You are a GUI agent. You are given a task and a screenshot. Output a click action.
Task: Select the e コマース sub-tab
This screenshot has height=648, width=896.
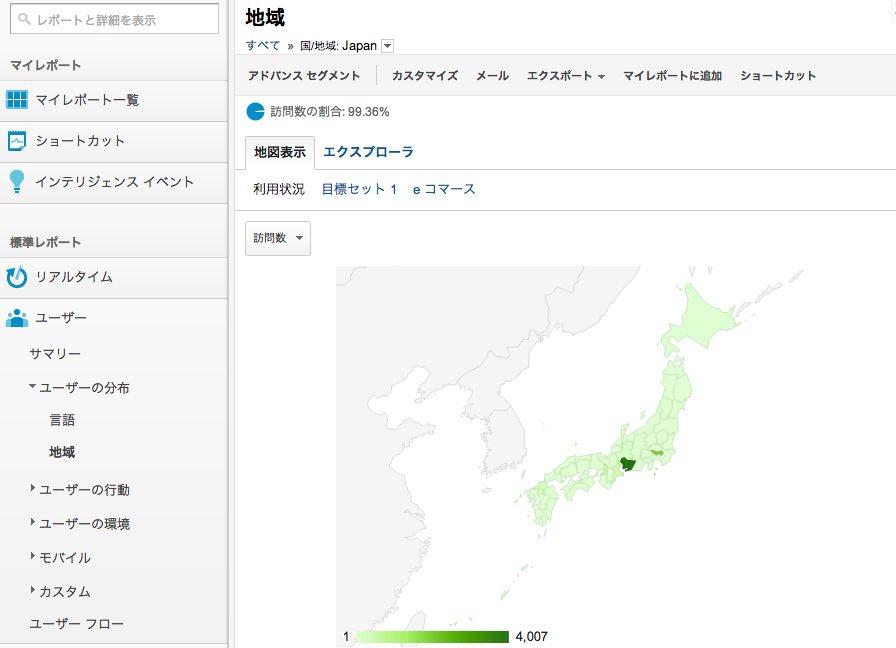point(444,189)
